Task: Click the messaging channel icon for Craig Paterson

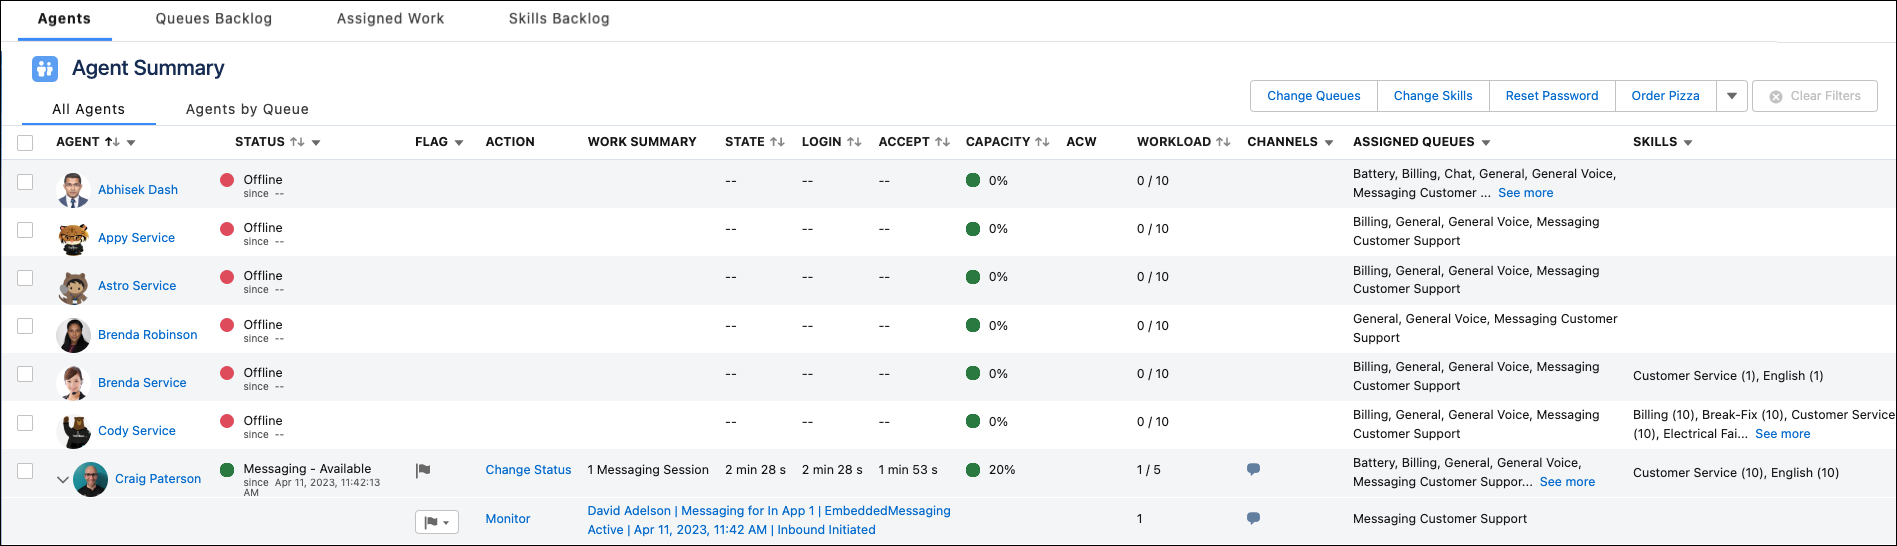Action: click(1253, 469)
